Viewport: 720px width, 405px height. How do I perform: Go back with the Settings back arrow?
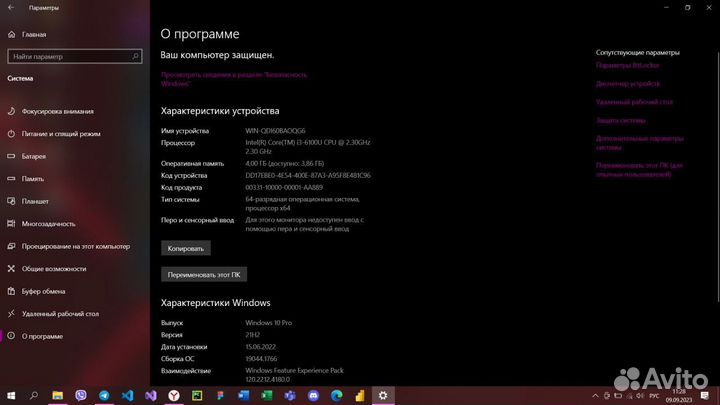tap(11, 7)
